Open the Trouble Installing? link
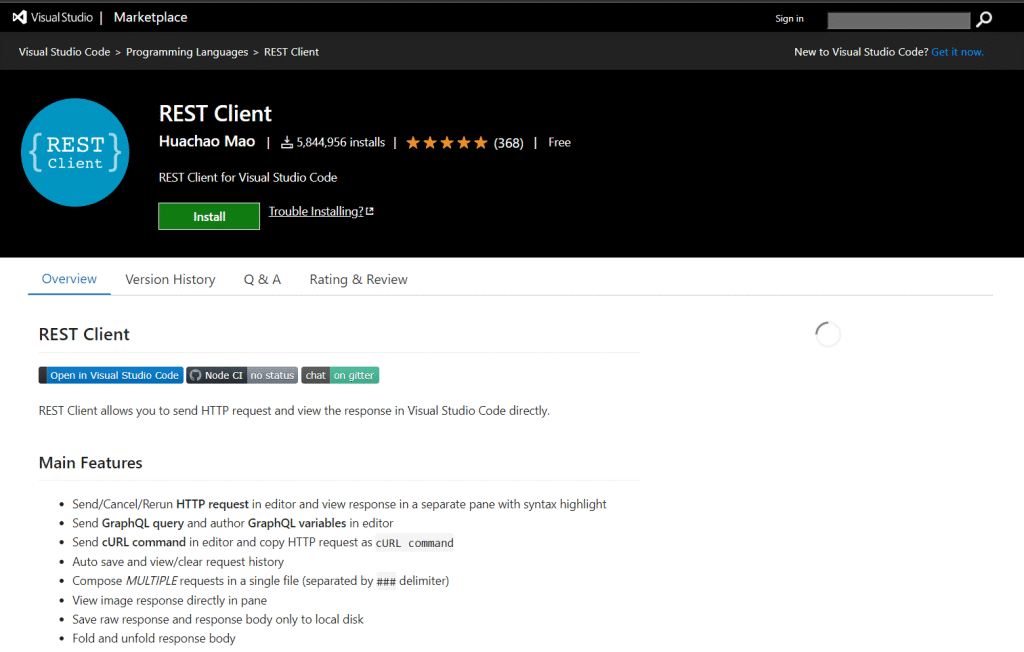Image resolution: width=1024 pixels, height=652 pixels. click(315, 211)
